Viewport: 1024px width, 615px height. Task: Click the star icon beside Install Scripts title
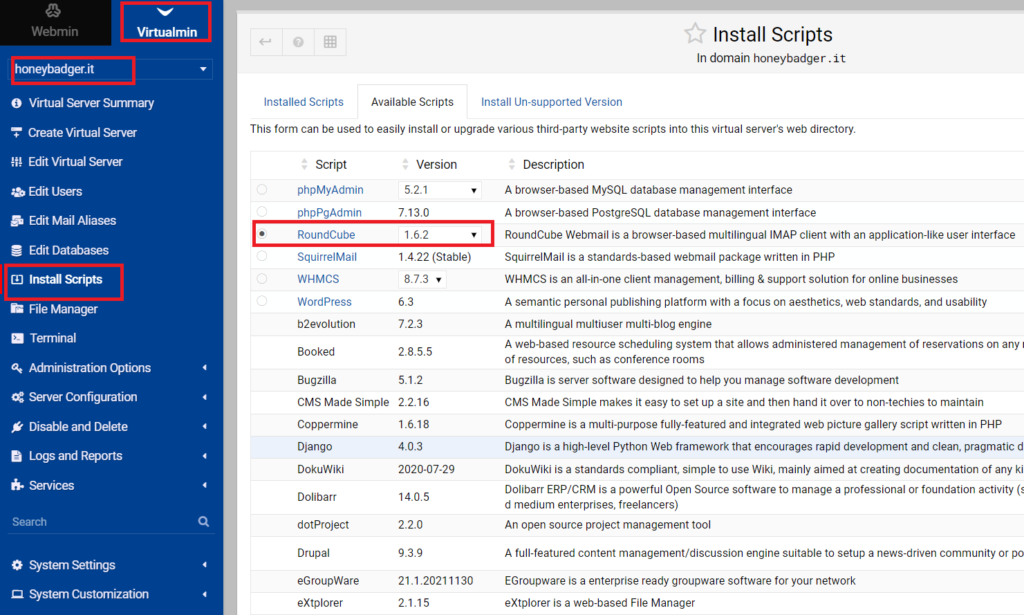coord(695,33)
